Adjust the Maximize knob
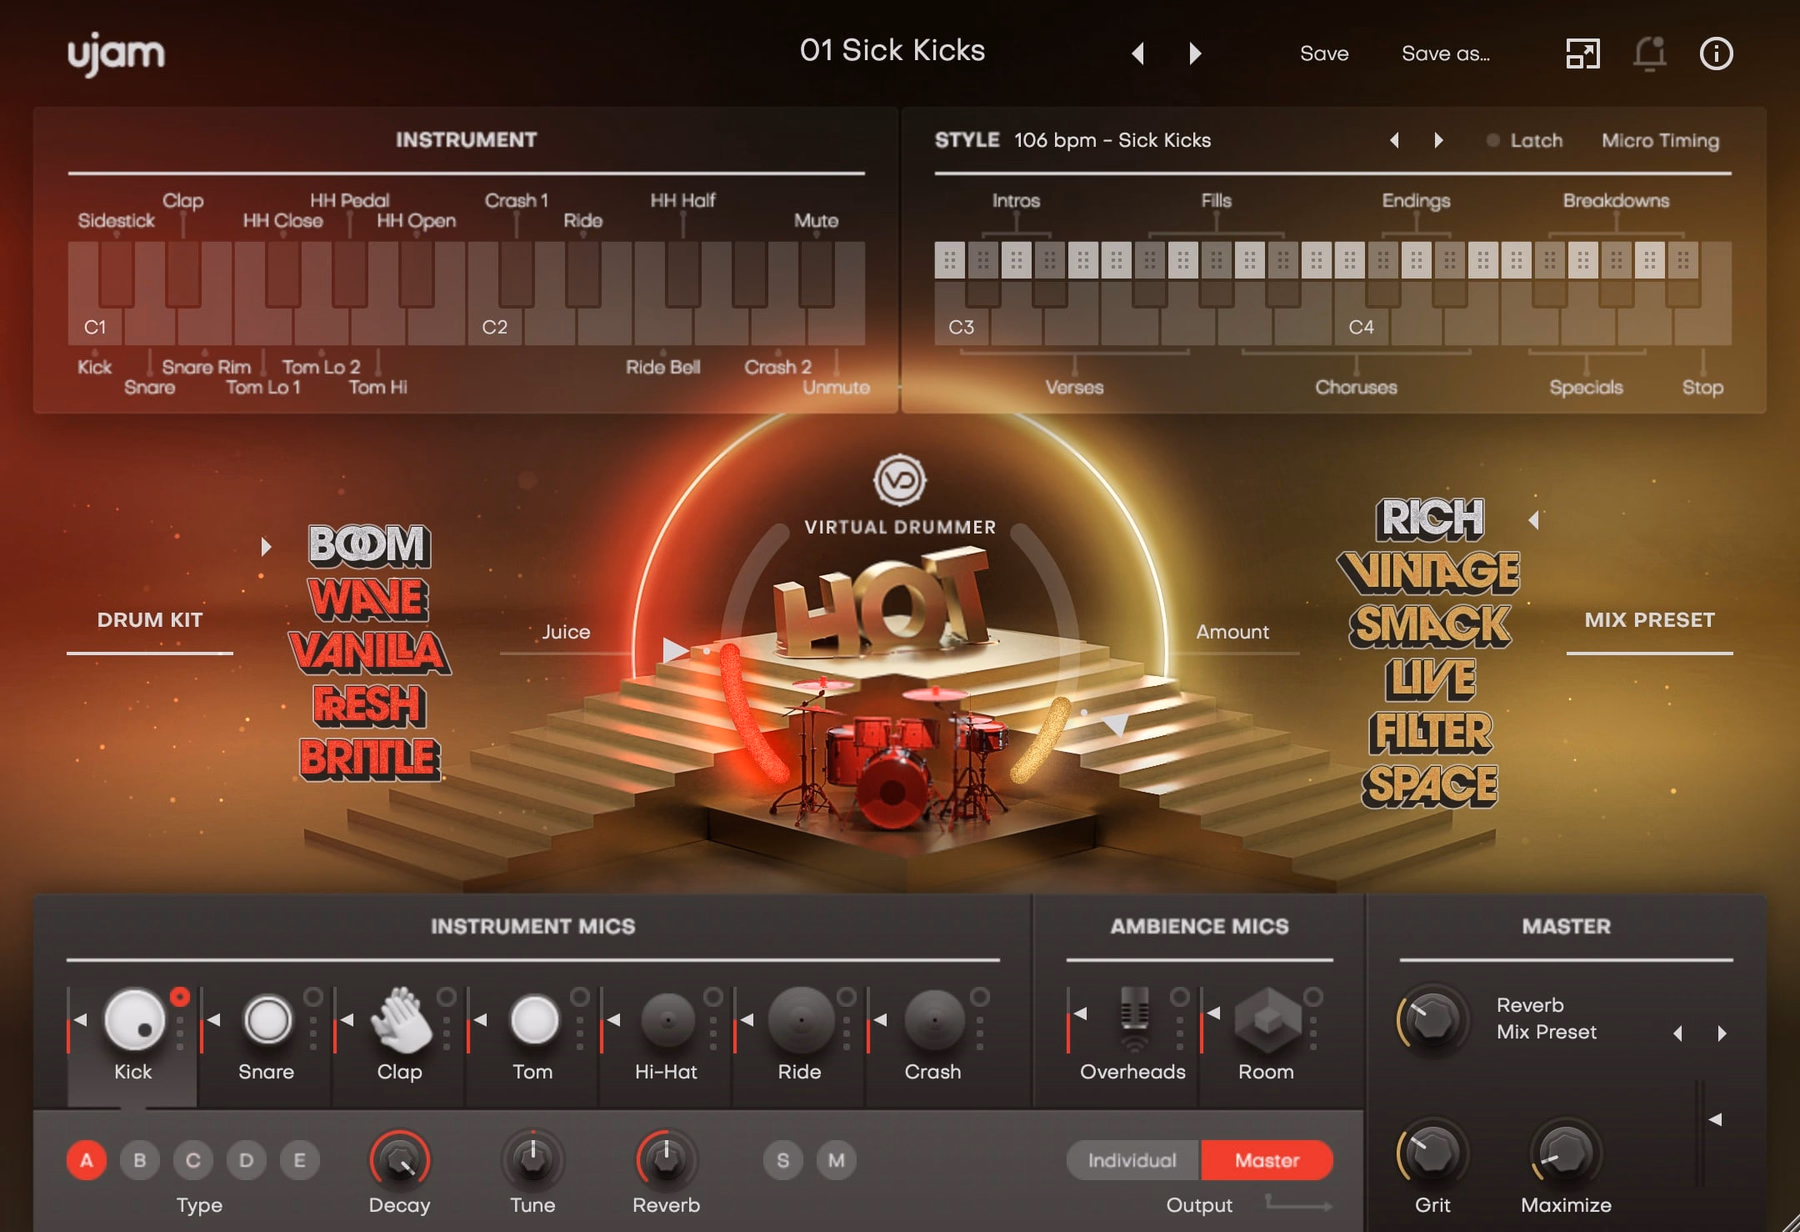 (x=1566, y=1152)
